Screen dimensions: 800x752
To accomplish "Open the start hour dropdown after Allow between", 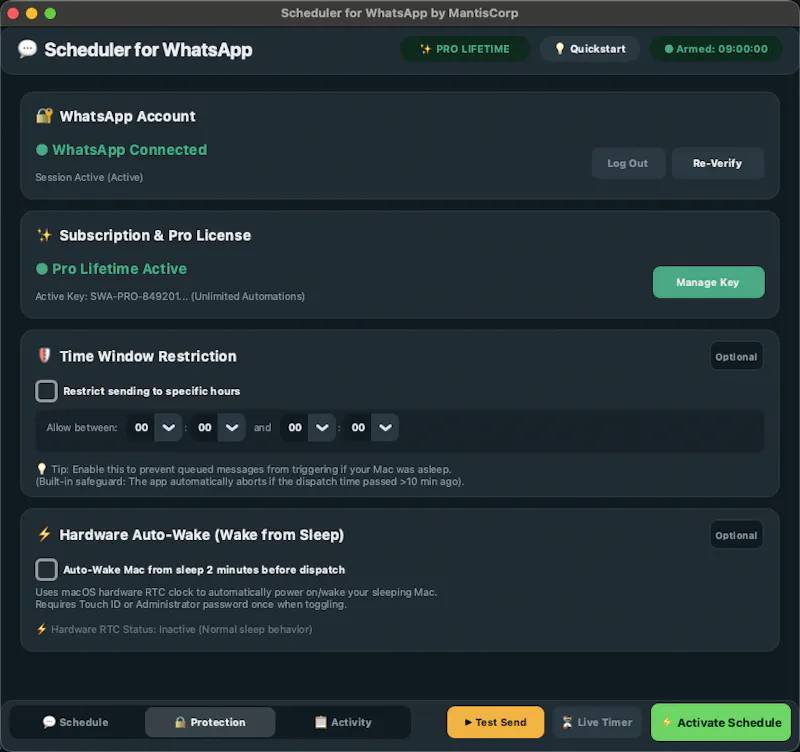I will coord(168,427).
